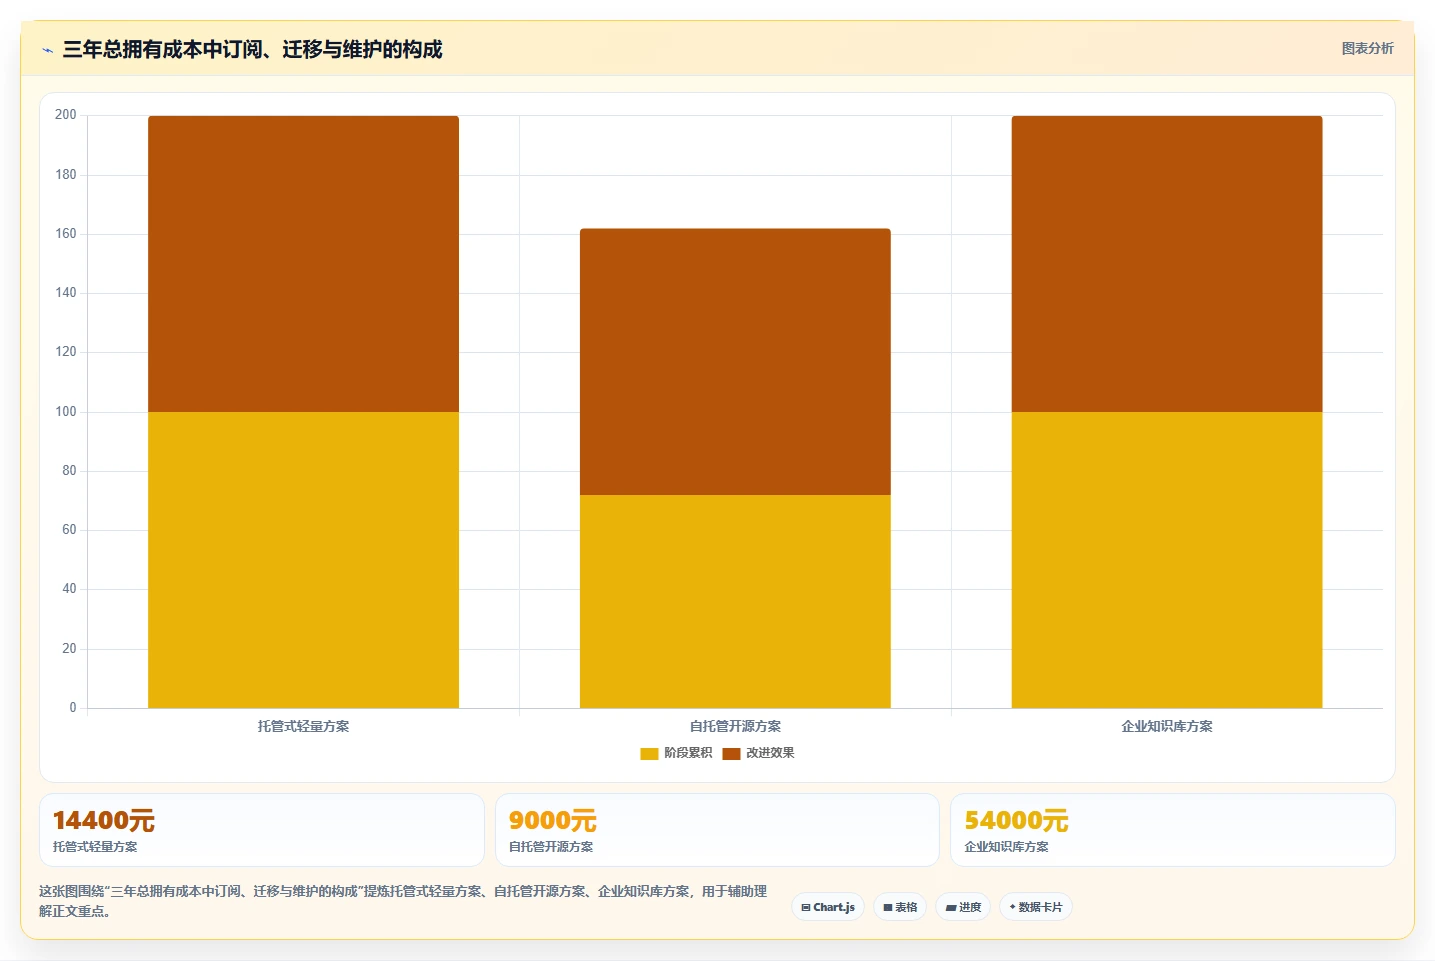Open the 54000元 data card
The width and height of the screenshot is (1435, 961).
(x=1172, y=830)
